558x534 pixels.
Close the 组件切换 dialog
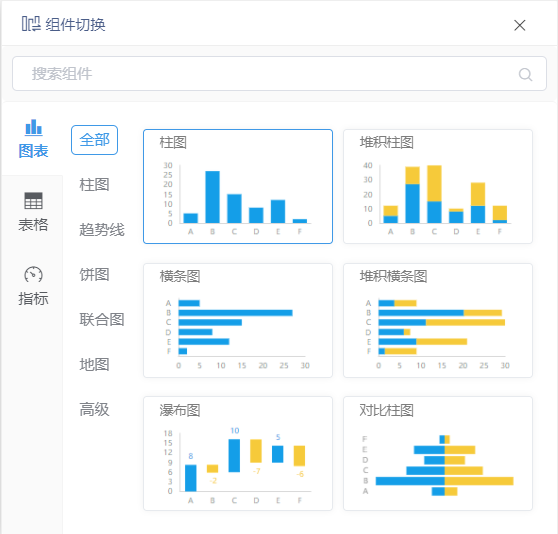[520, 25]
